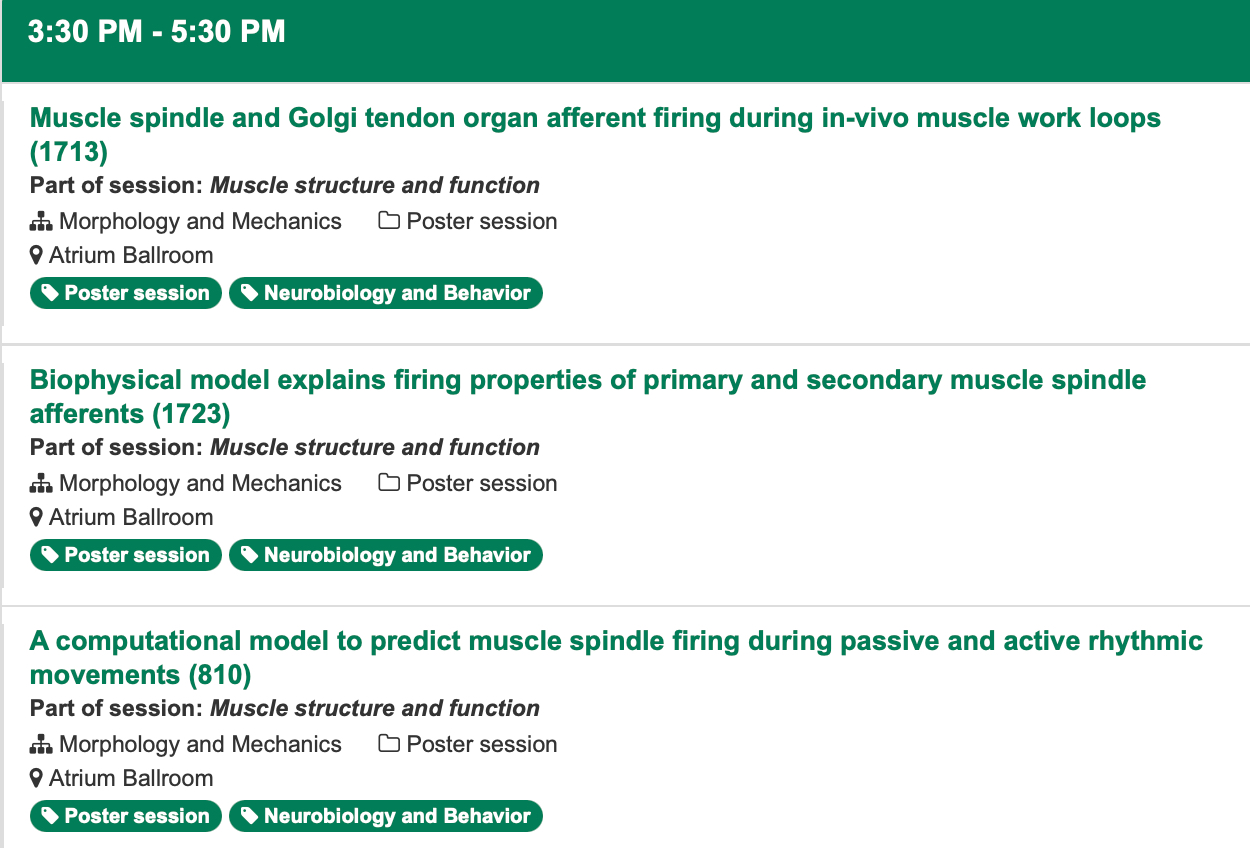Click the folder icon in the poster 1723 entry
The image size is (1250, 848).
389,484
